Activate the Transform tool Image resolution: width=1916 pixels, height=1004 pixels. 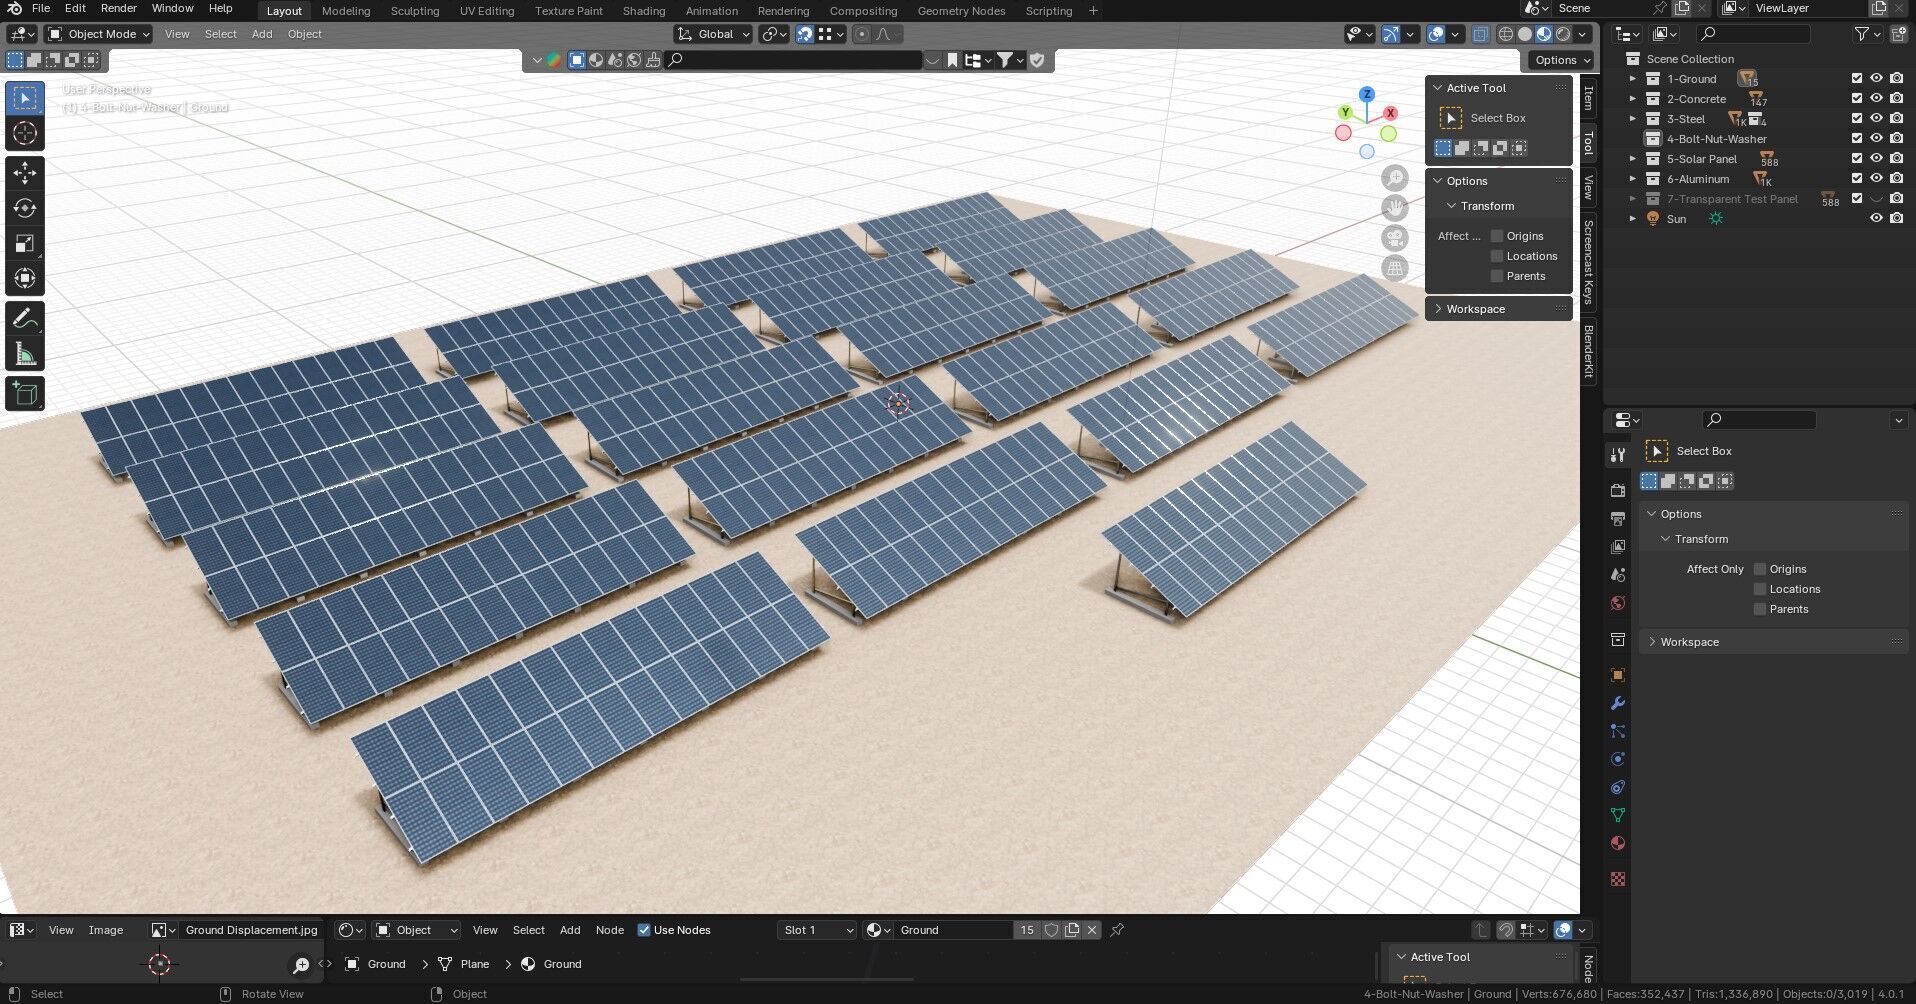pyautogui.click(x=25, y=278)
